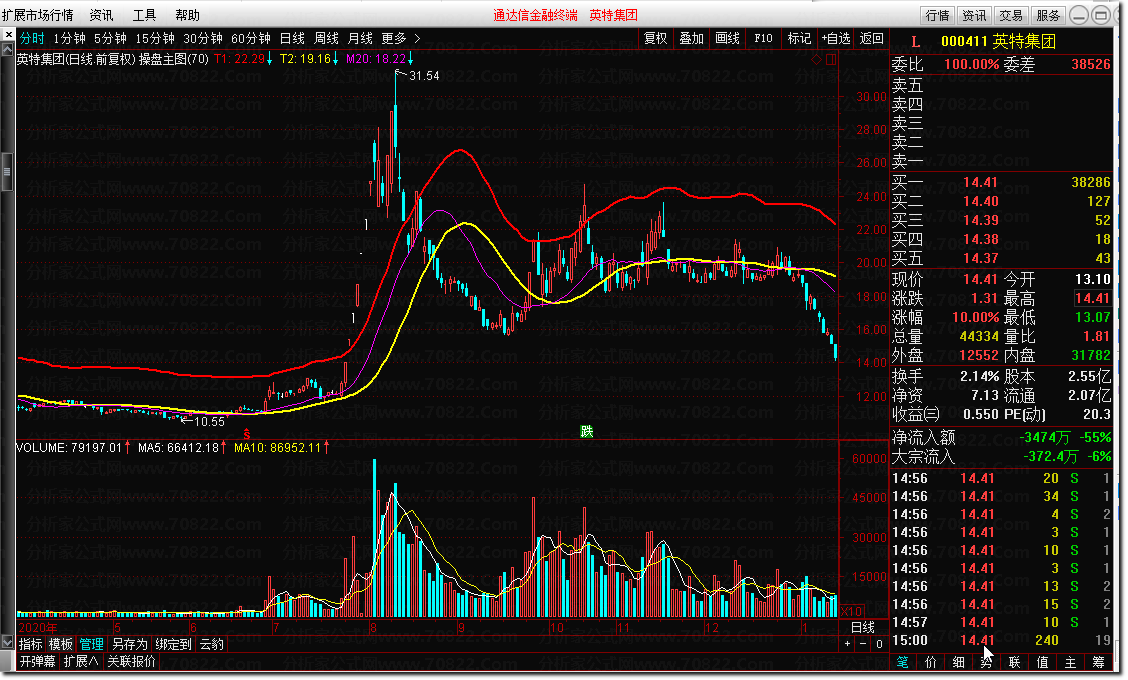This screenshot has width=1128, height=680.
Task: Click the left sidebar scroll-down arrow
Action: pyautogui.click(x=7, y=641)
